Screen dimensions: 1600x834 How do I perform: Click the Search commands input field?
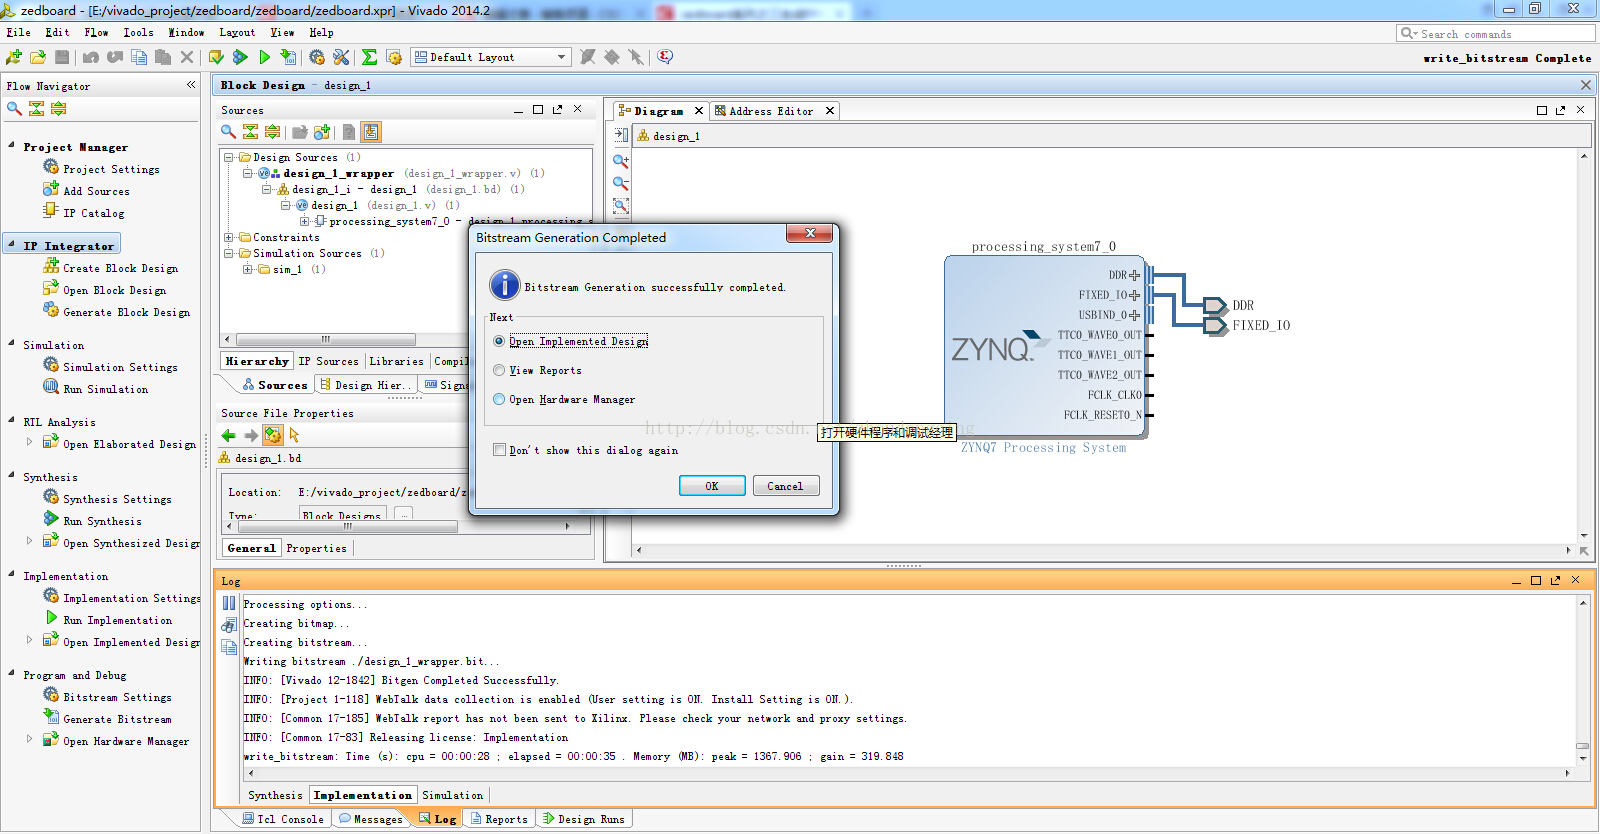1496,34
